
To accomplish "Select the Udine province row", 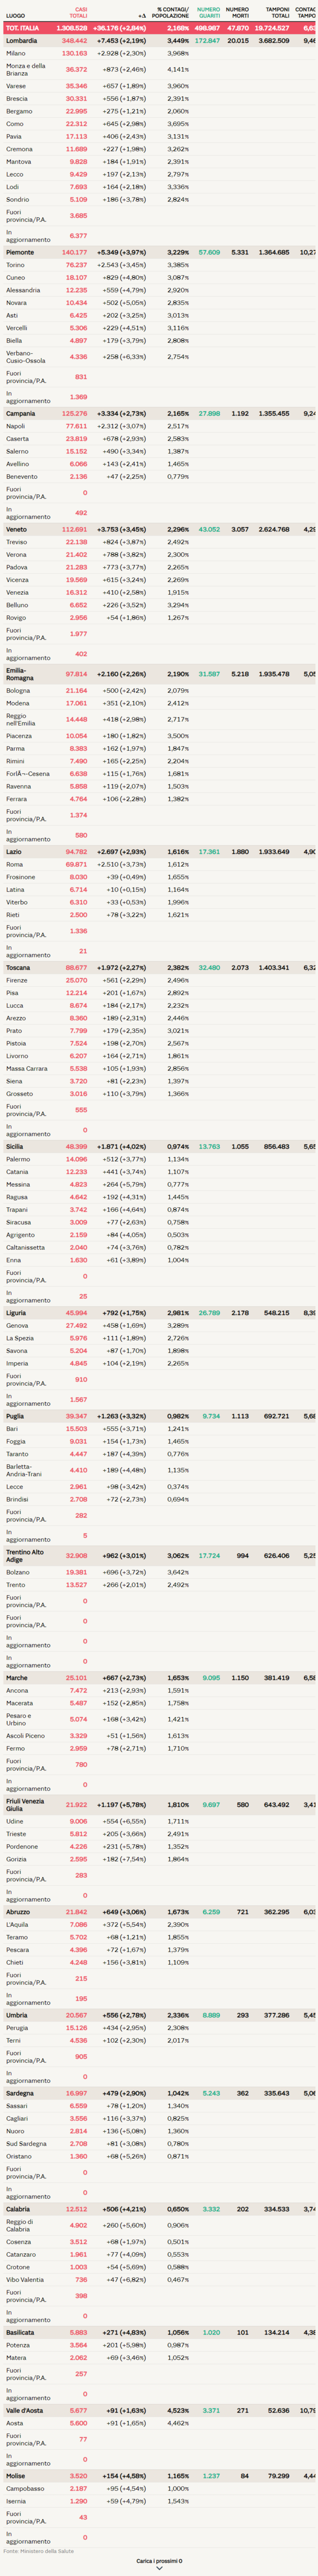I will (159, 1821).
